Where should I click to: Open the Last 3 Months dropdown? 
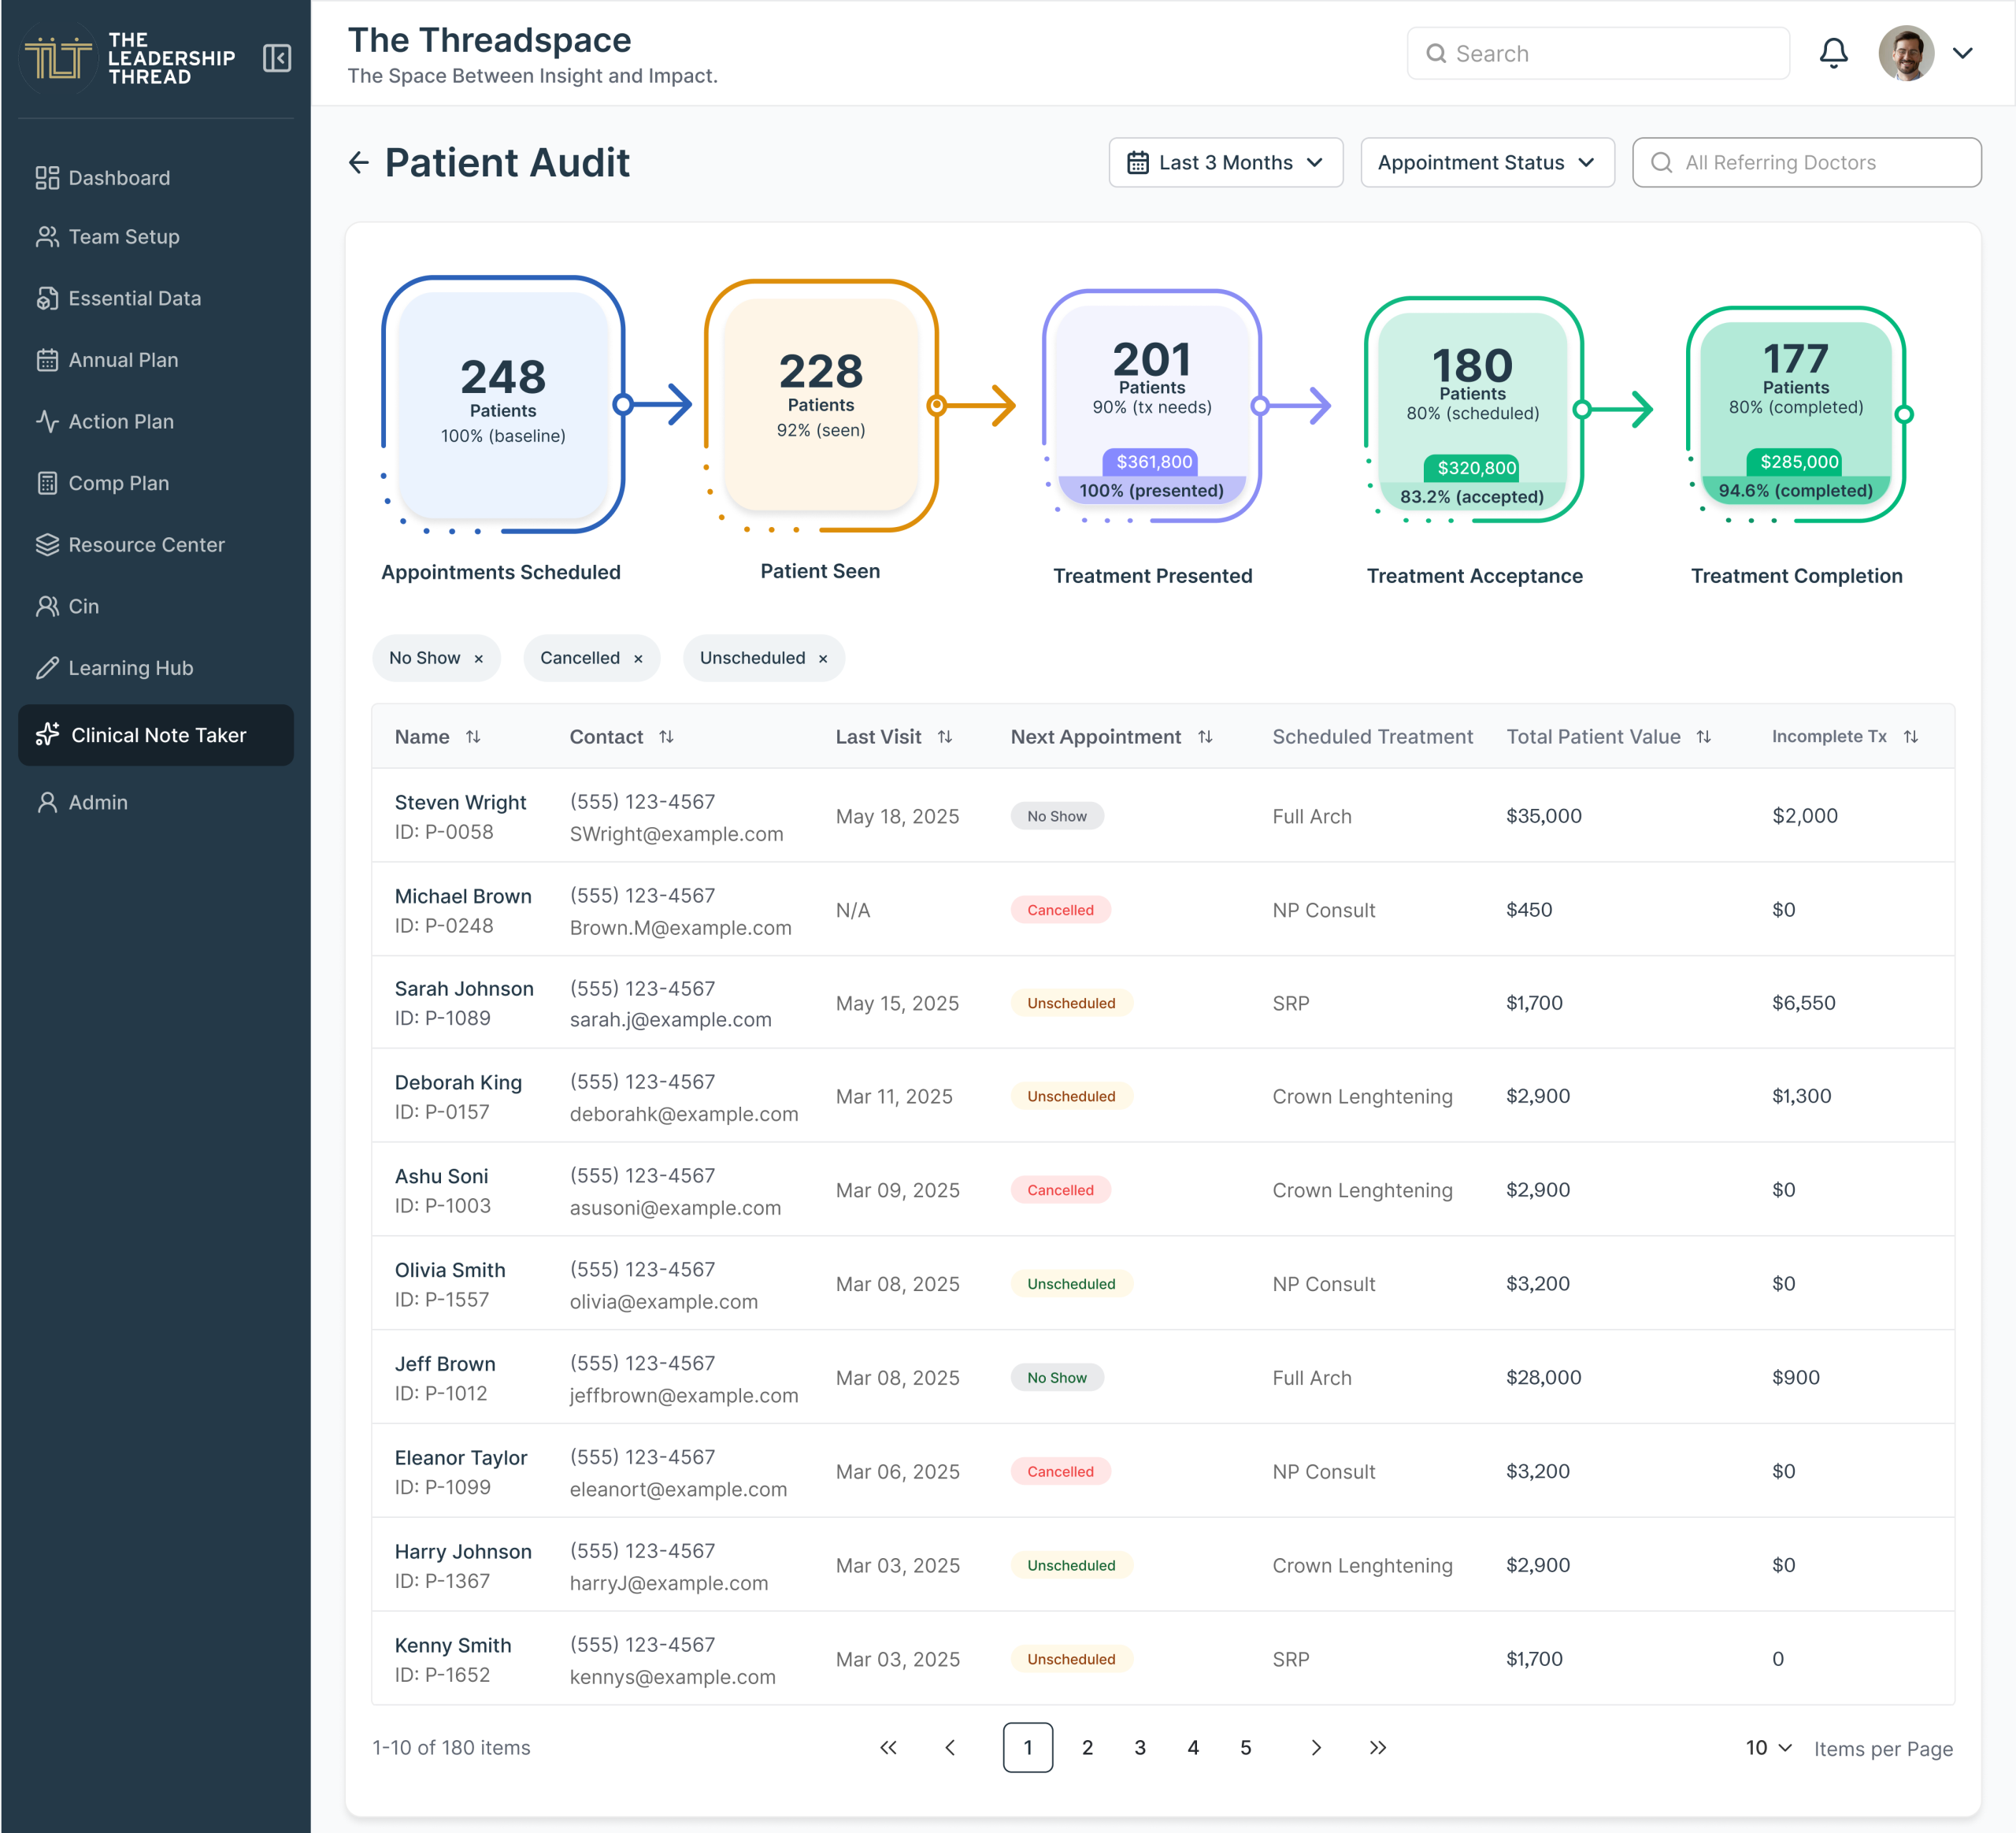(x=1225, y=162)
